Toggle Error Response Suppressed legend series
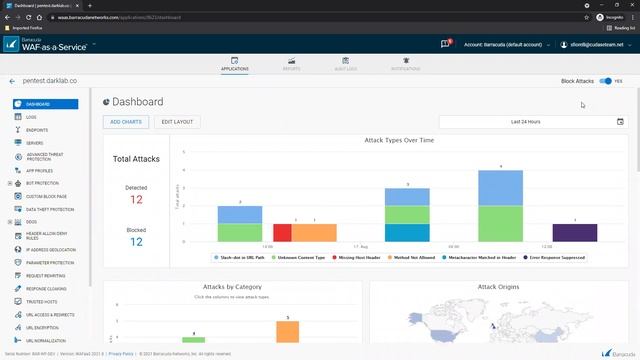This screenshot has width=640, height=360. click(554, 258)
